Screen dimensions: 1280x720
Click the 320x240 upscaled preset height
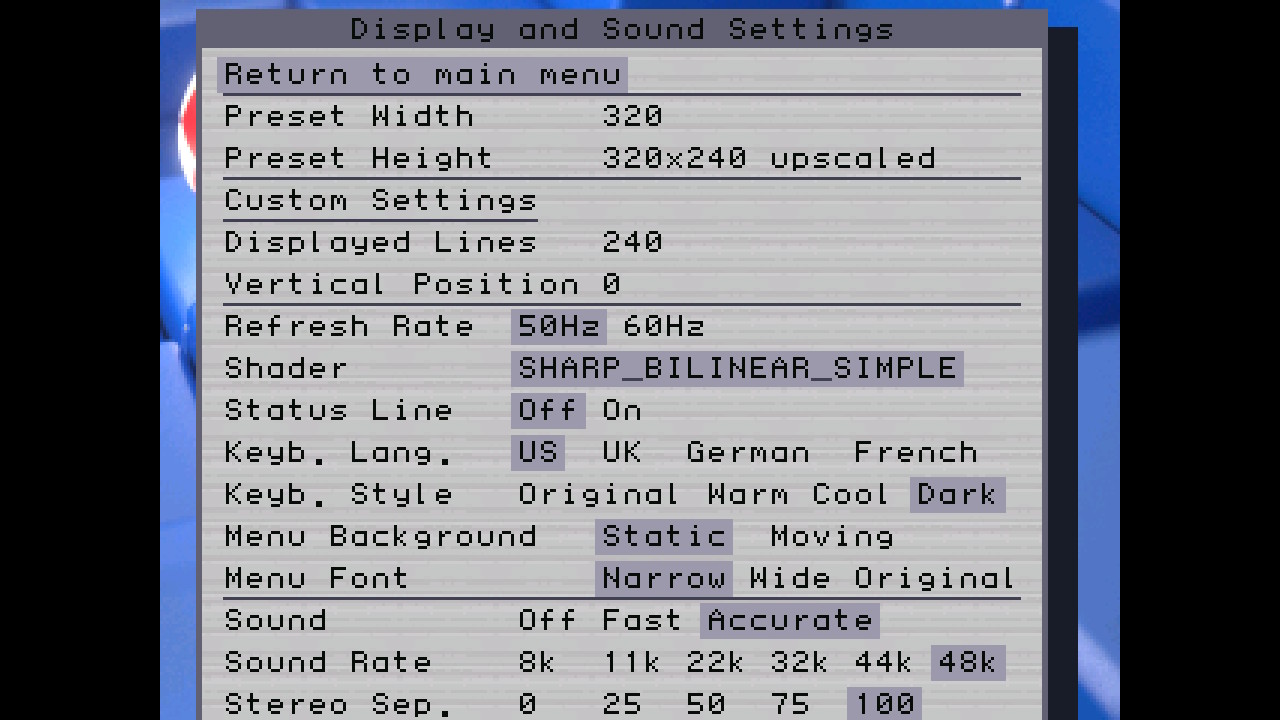(x=769, y=158)
